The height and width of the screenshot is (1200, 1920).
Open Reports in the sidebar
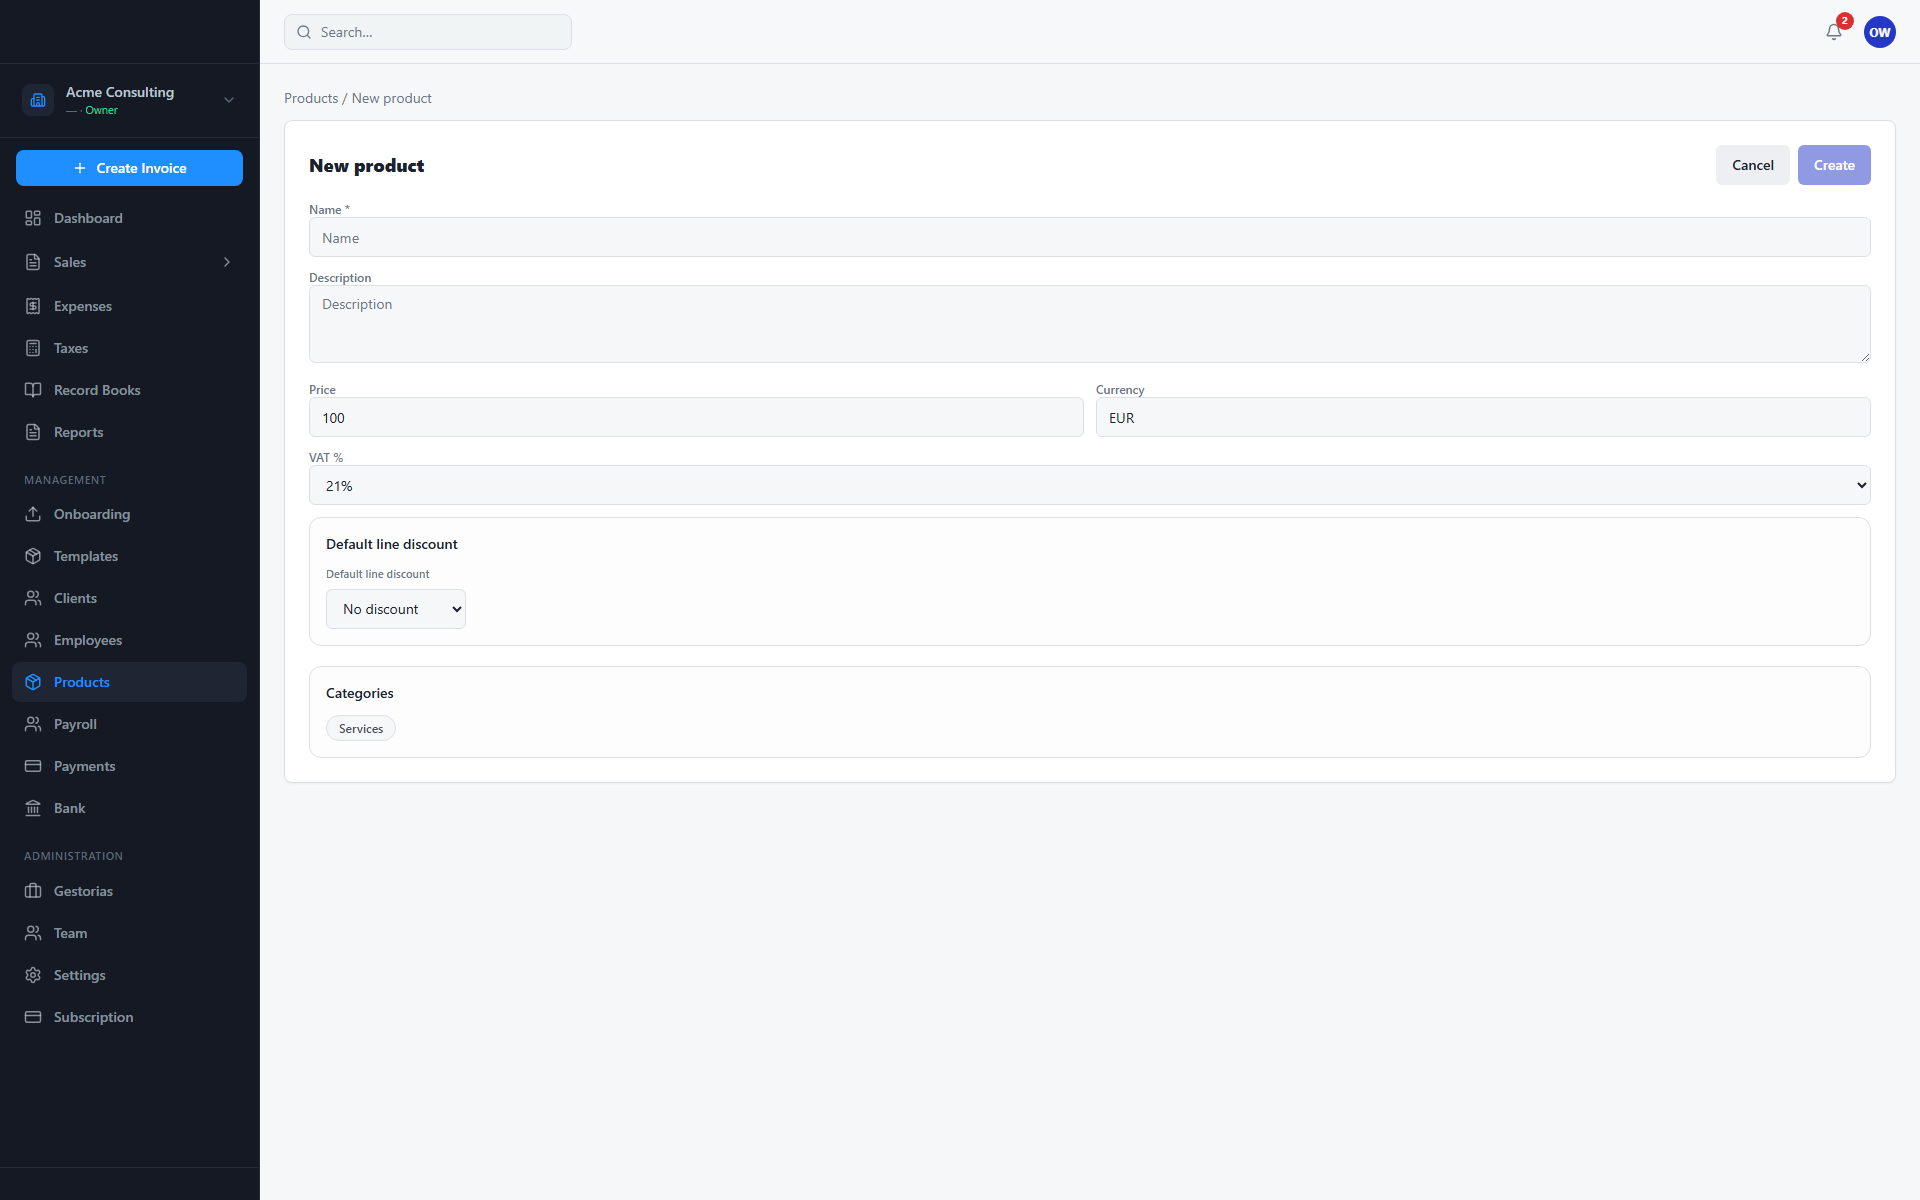129,432
